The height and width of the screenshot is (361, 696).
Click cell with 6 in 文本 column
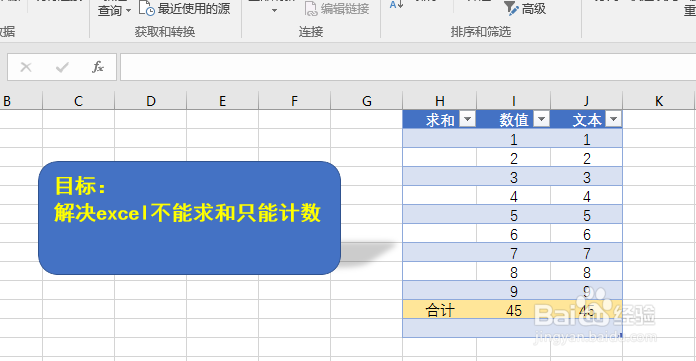tap(586, 234)
